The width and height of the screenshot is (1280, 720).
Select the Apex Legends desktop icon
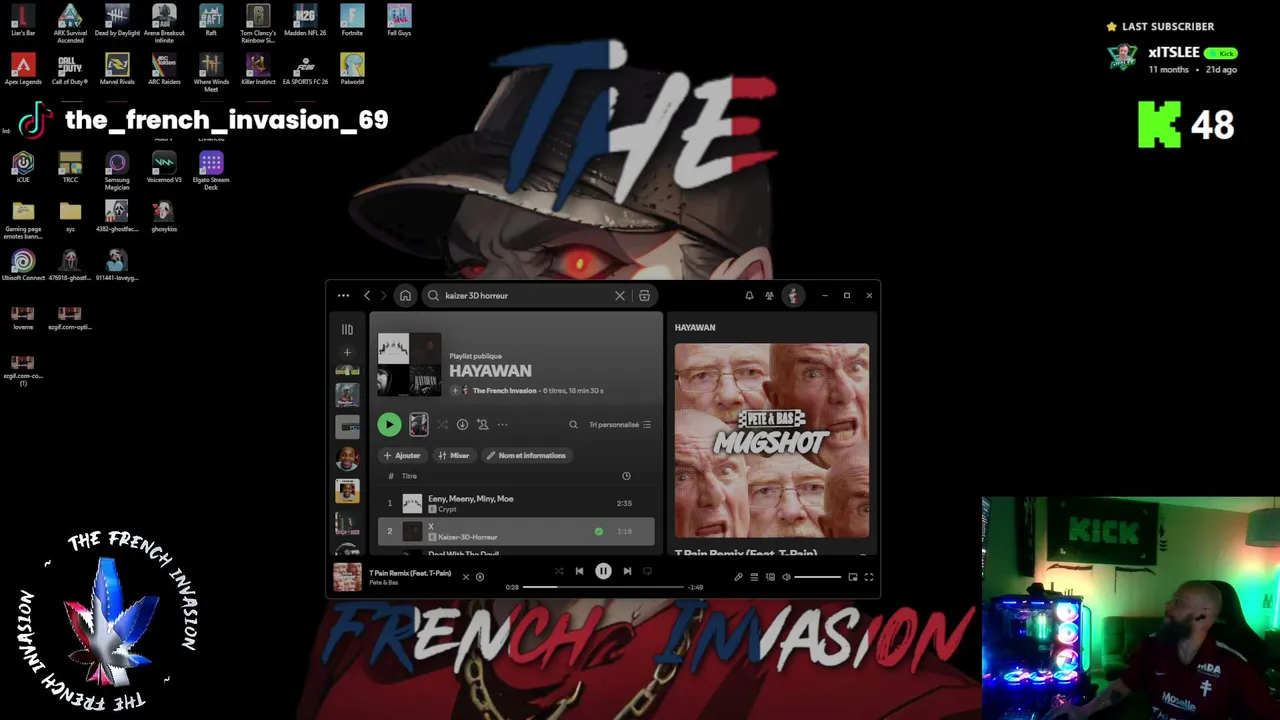(x=23, y=69)
